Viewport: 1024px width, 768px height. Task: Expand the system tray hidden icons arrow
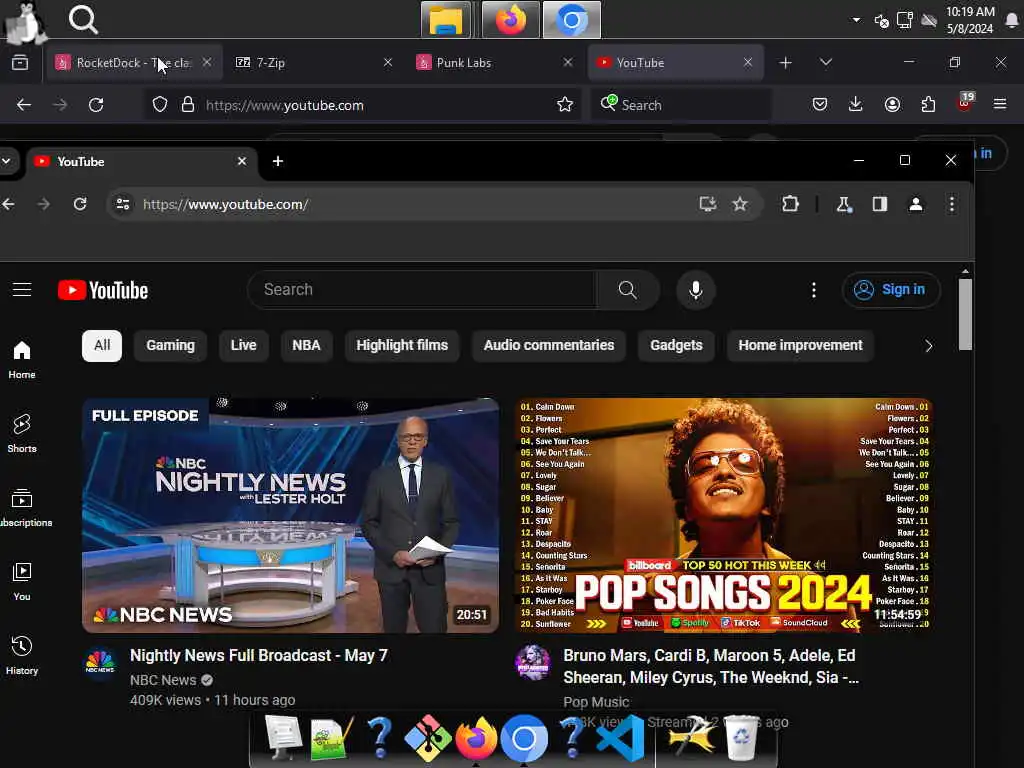856,20
